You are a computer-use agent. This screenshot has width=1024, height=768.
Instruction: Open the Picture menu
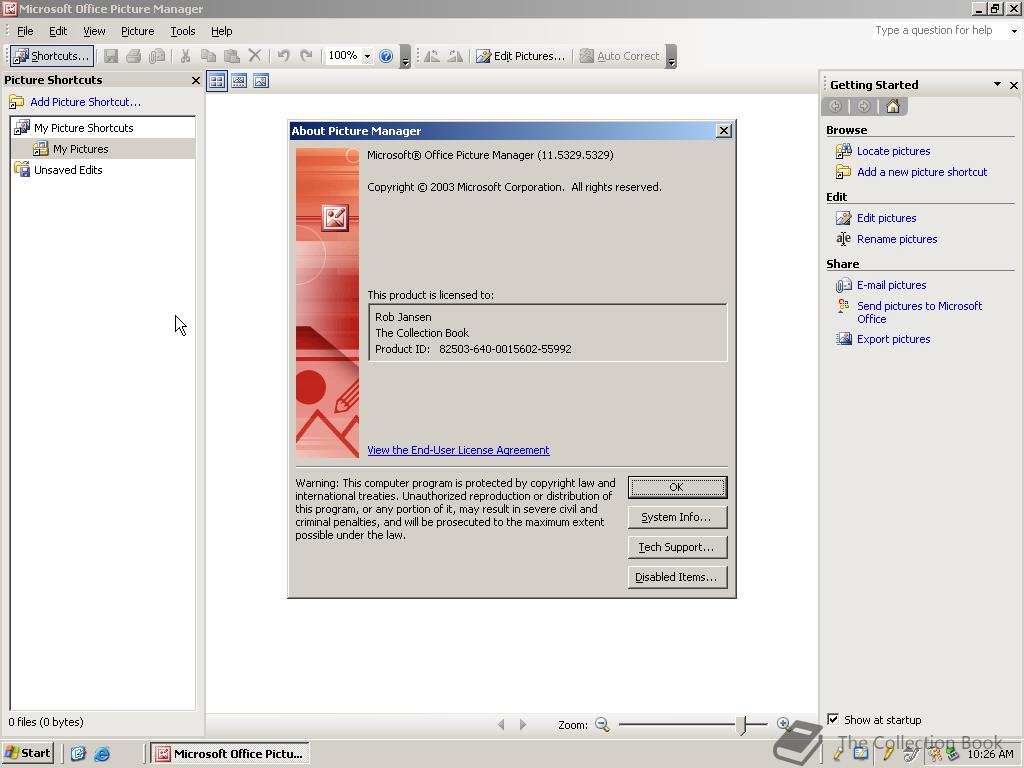pos(137,31)
